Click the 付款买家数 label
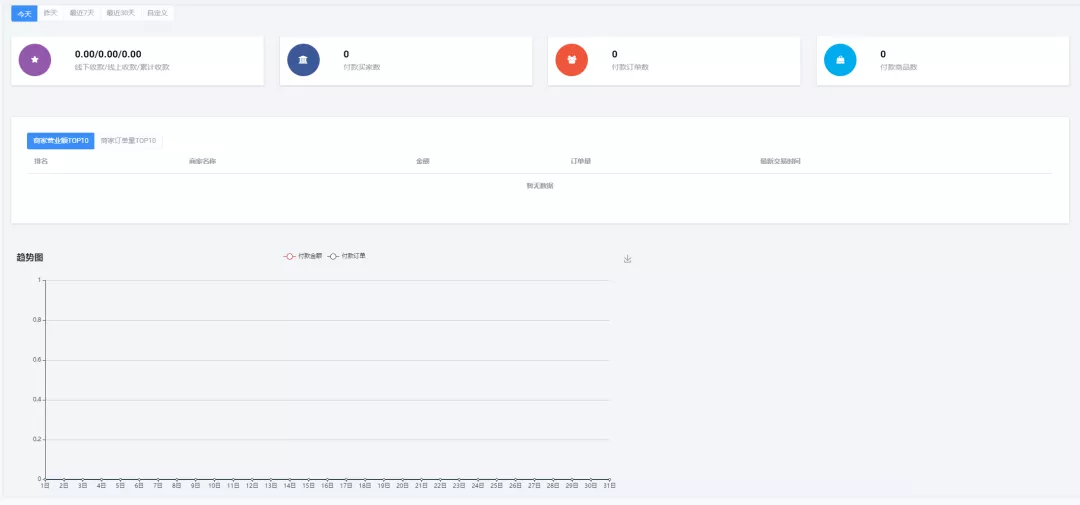Screen dimensions: 1080x505 click(x=362, y=68)
